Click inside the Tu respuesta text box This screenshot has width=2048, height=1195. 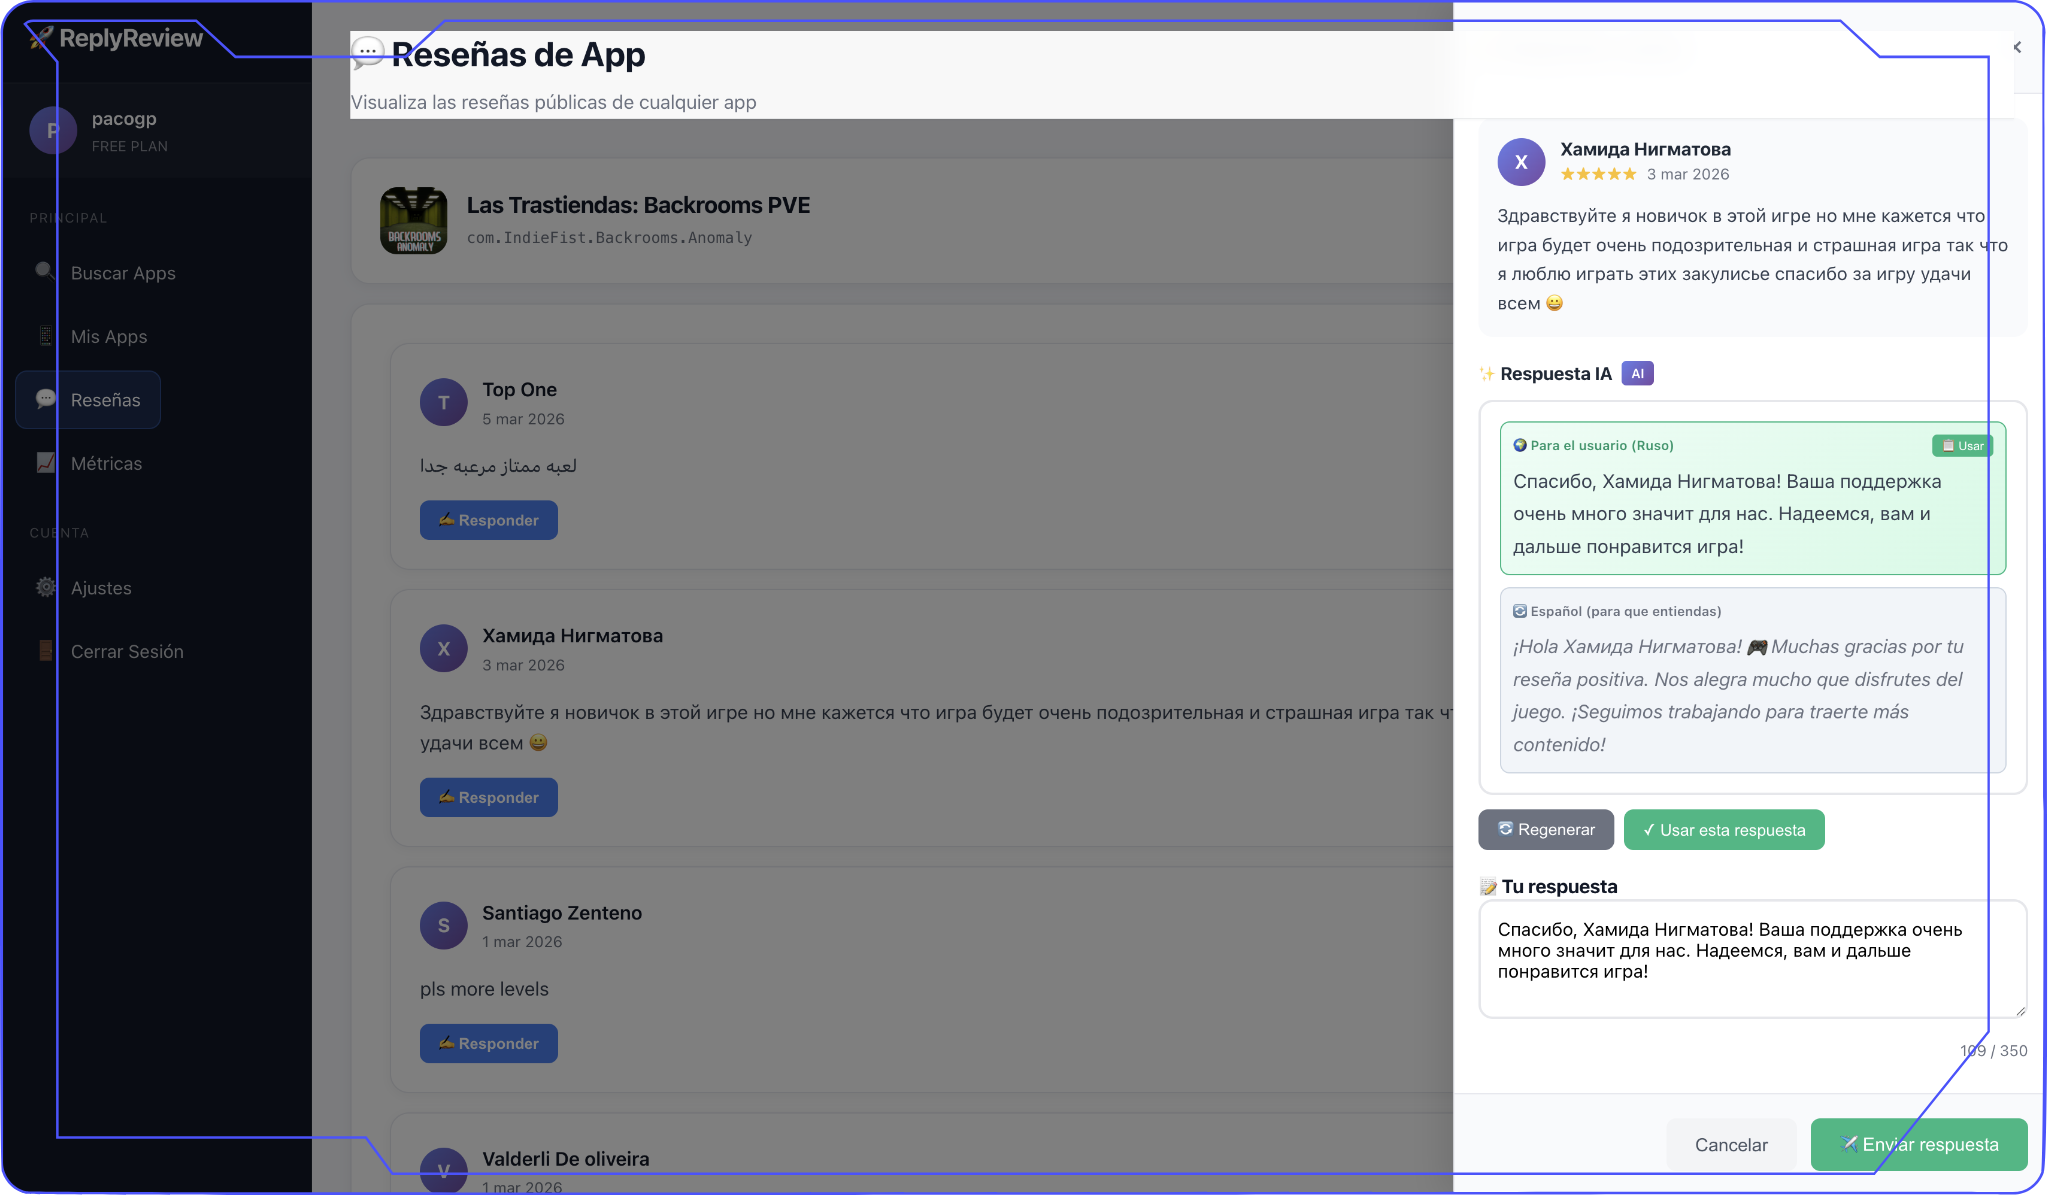[x=1751, y=958]
